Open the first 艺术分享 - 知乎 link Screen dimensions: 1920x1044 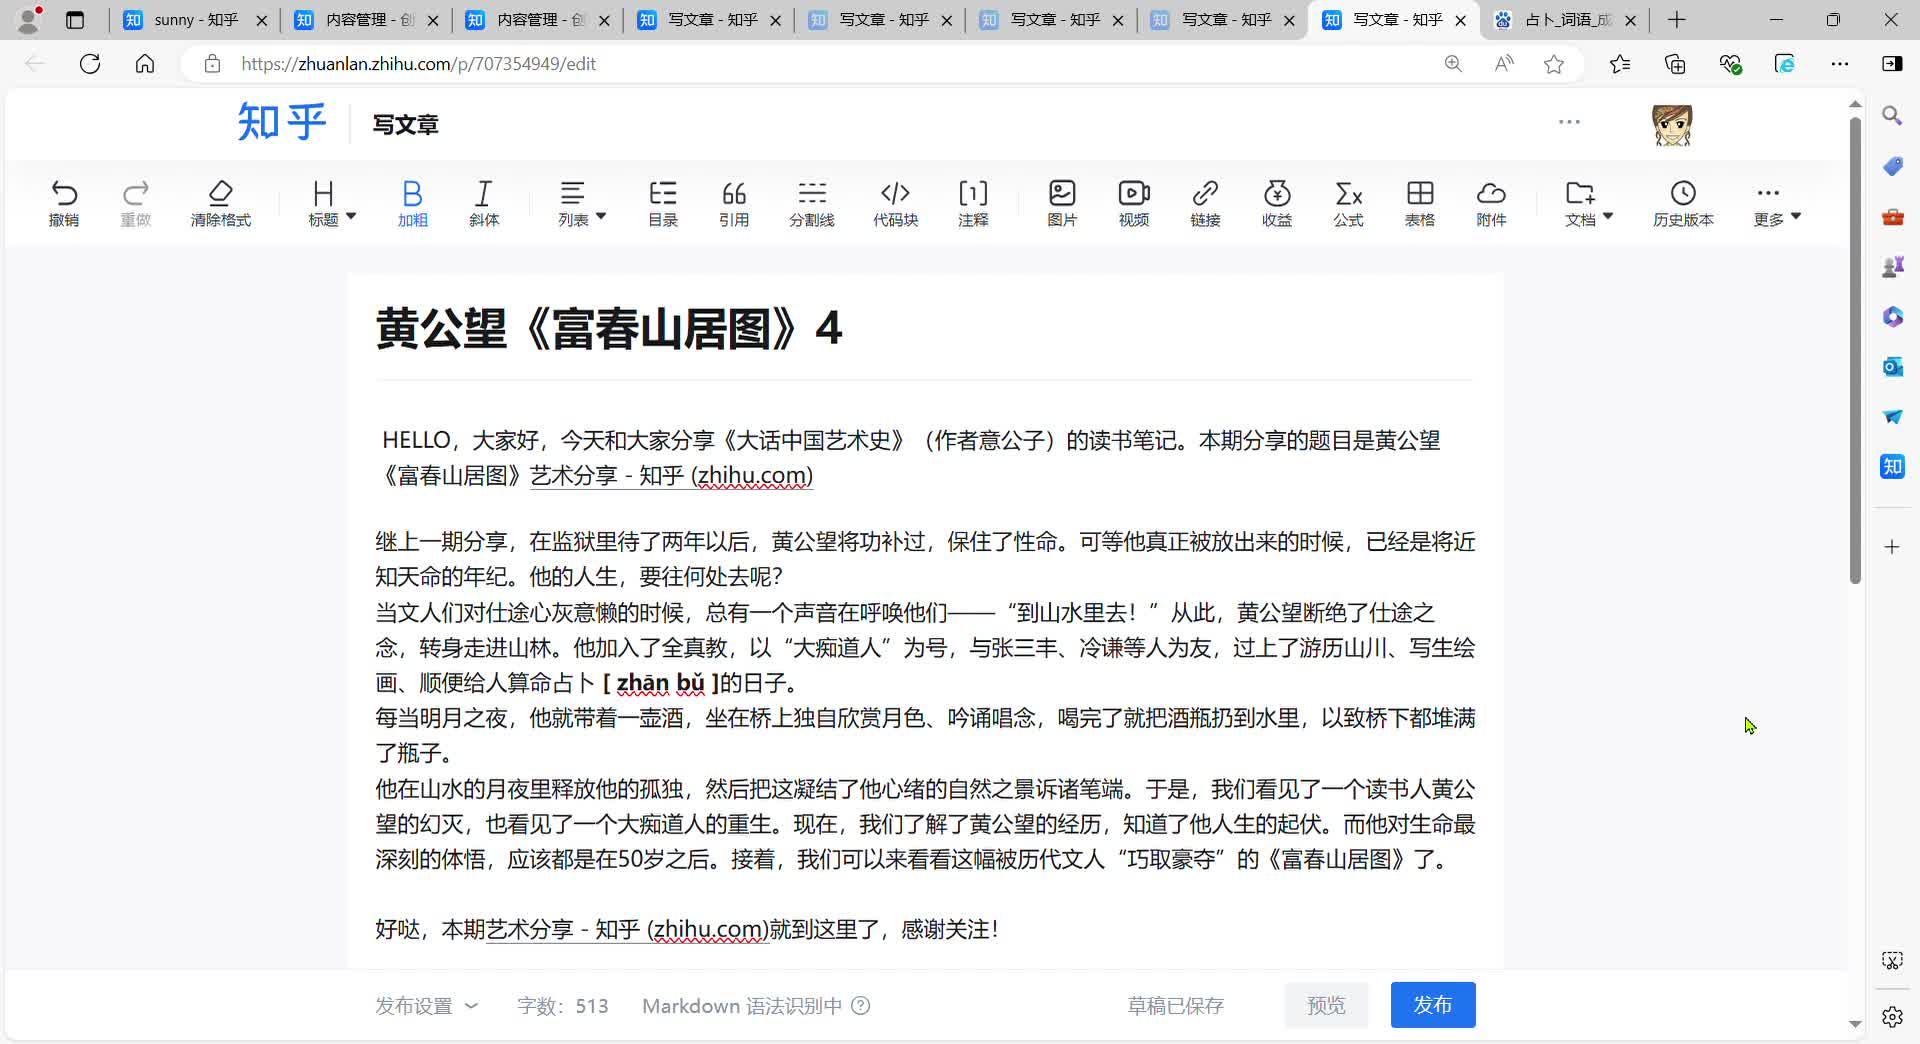pos(671,476)
